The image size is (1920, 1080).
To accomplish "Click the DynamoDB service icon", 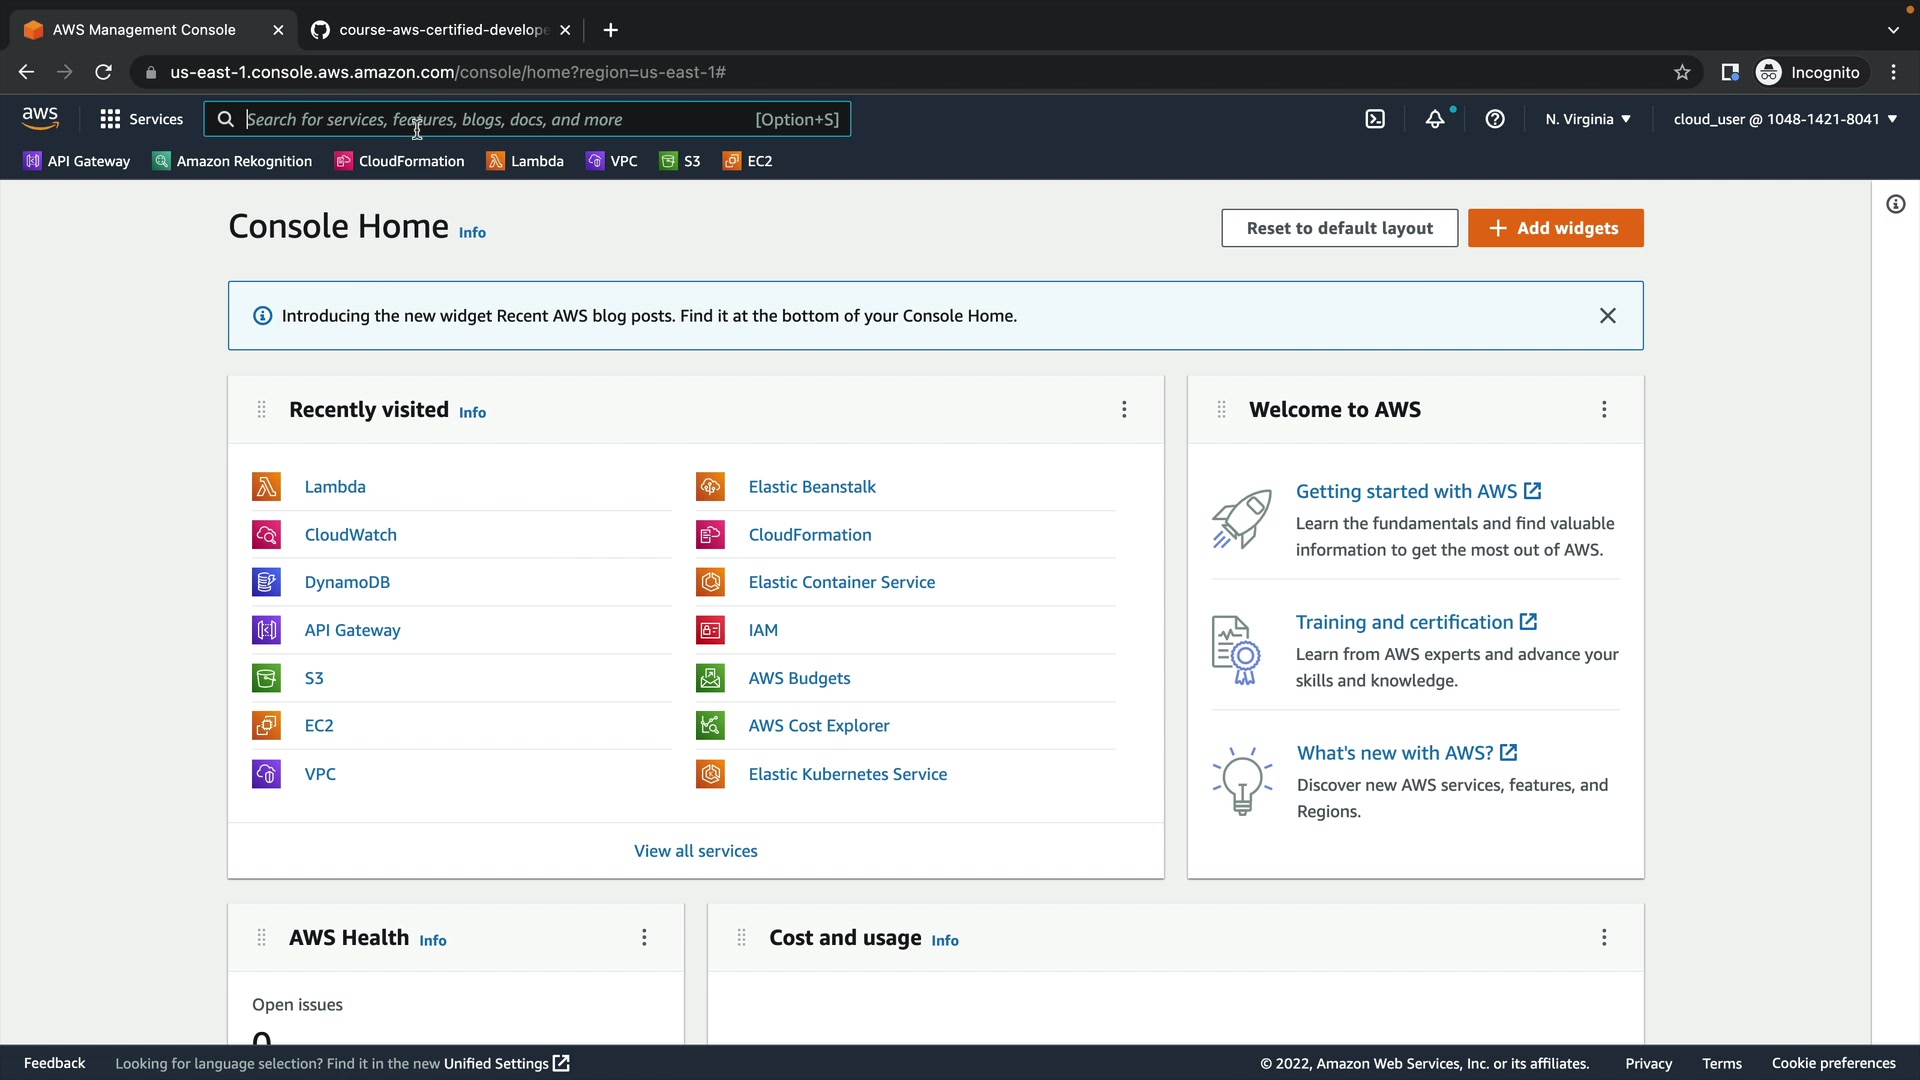I will 266,582.
